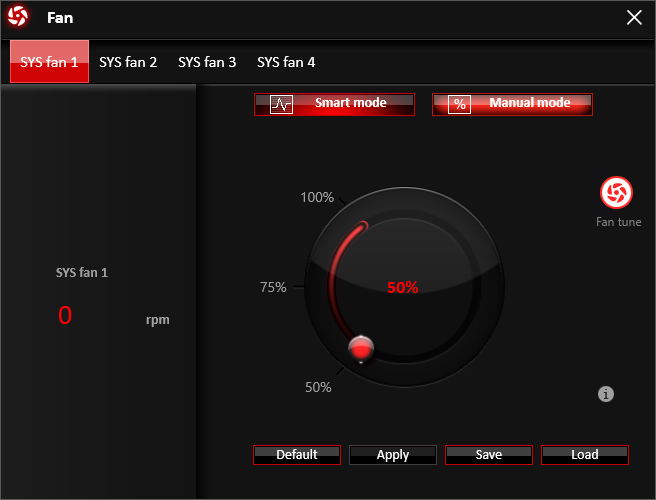Click the red knob on the dial
Image resolution: width=656 pixels, height=500 pixels.
click(361, 348)
